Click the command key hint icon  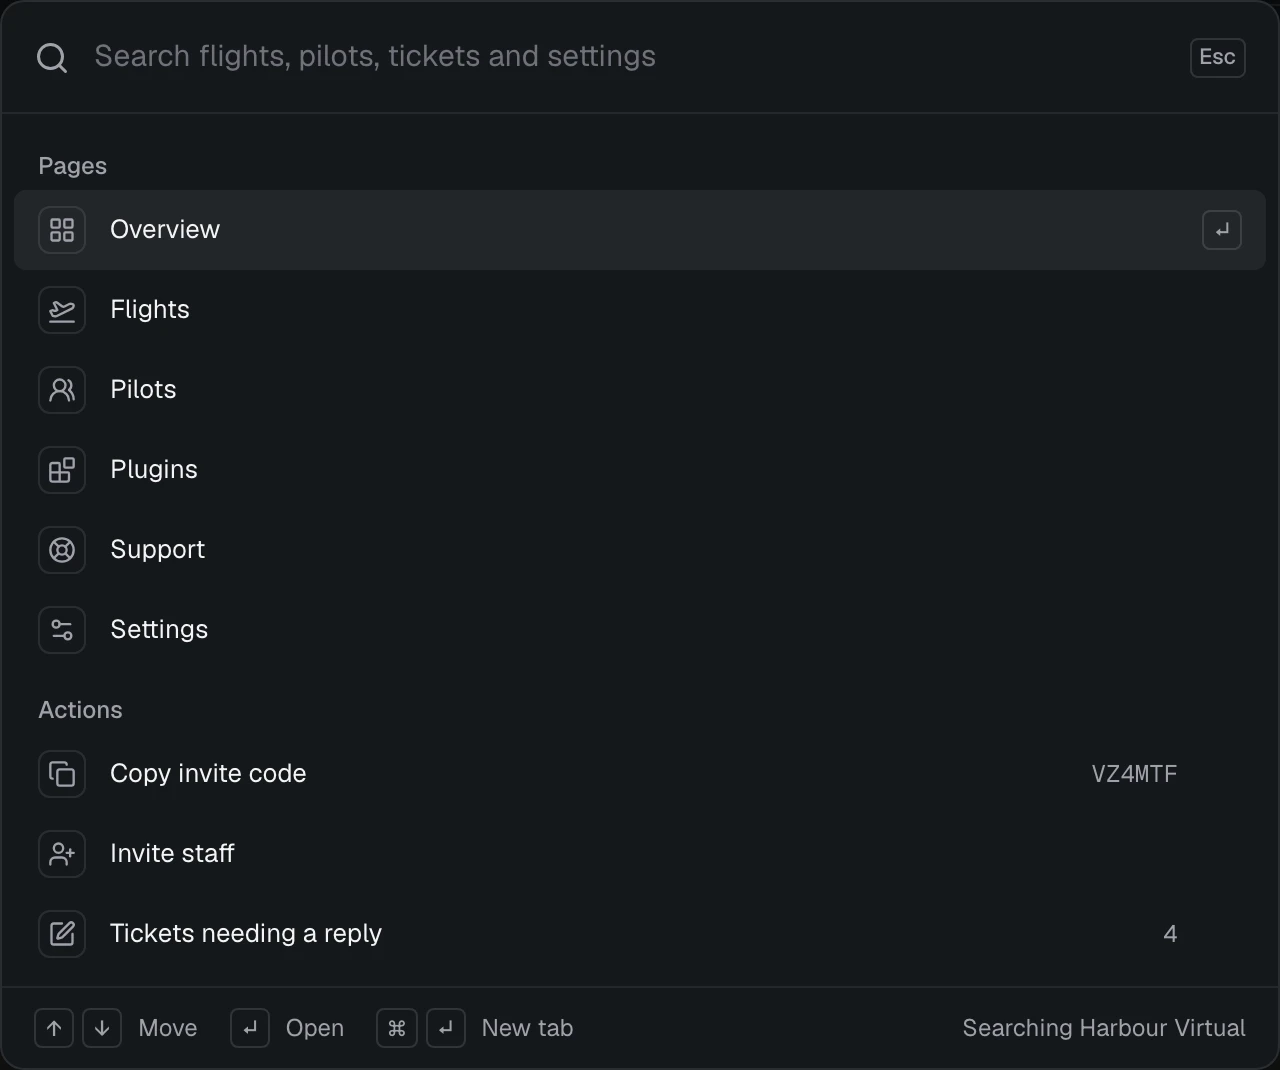[x=396, y=1028]
